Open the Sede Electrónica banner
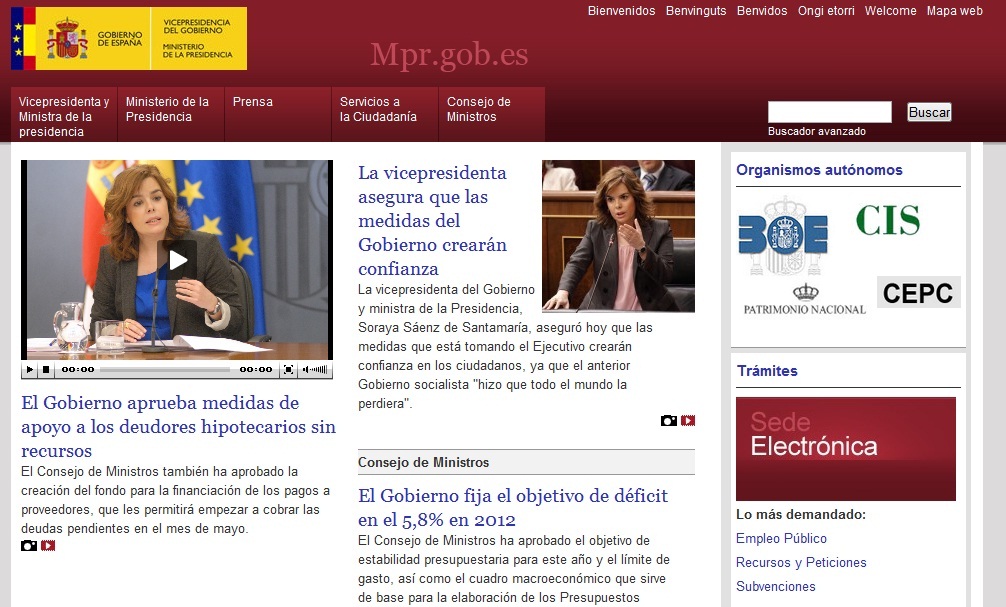The width and height of the screenshot is (1006, 607). tap(845, 448)
